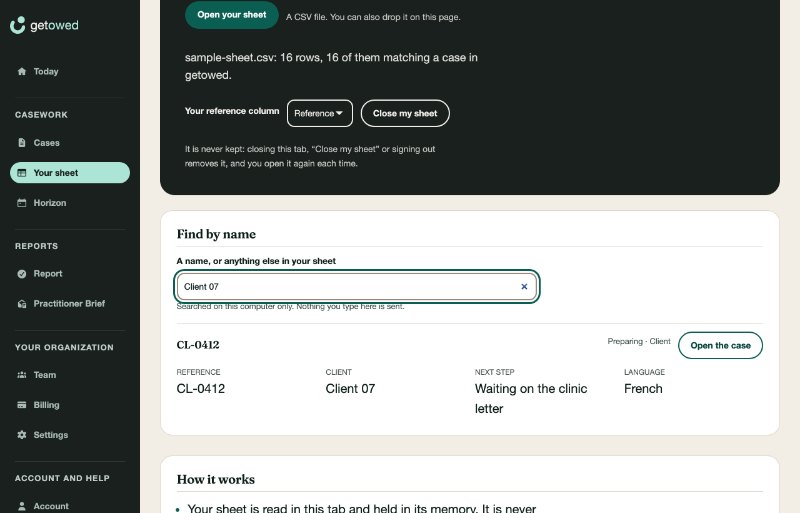The width and height of the screenshot is (800, 513).
Task: Select Your sheet in the sidebar
Action: tap(70, 173)
